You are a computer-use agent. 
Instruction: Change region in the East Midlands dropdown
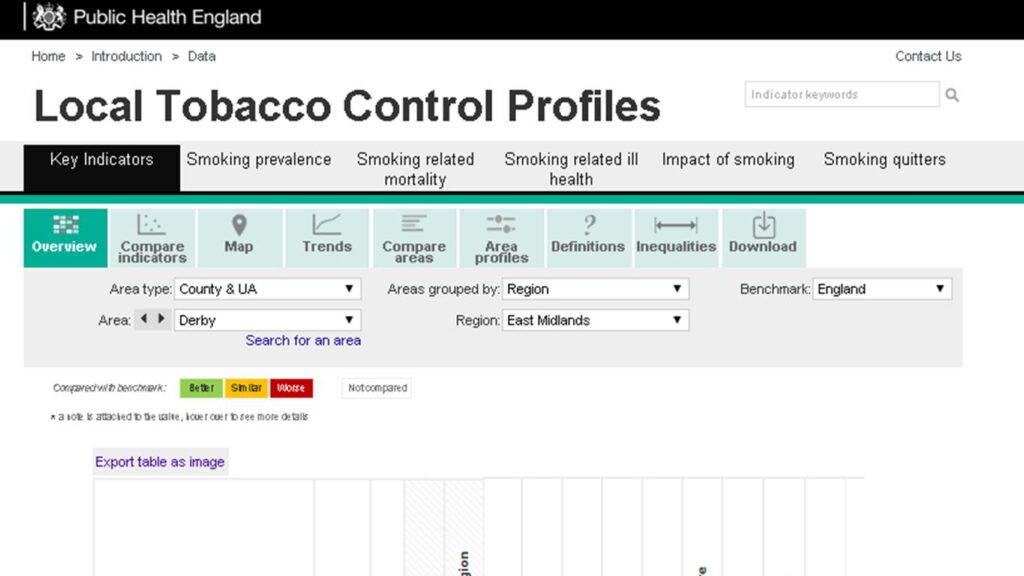pos(596,320)
